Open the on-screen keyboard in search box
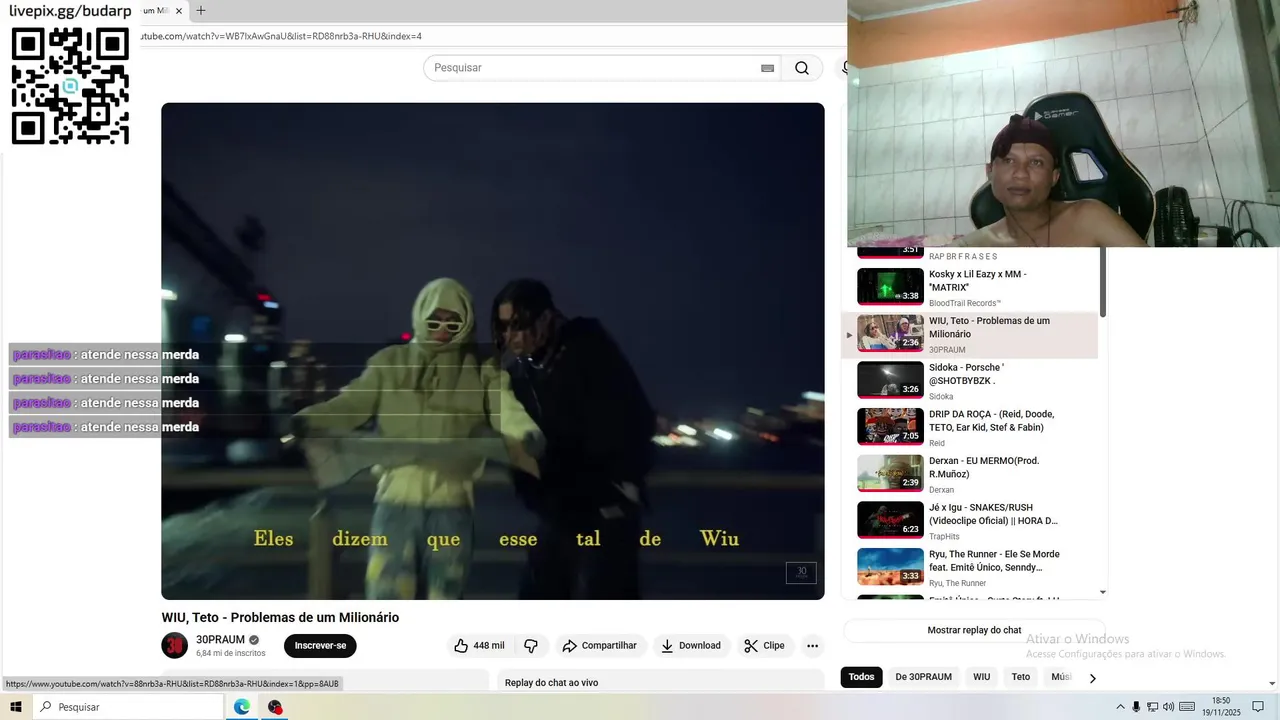 pyautogui.click(x=767, y=68)
